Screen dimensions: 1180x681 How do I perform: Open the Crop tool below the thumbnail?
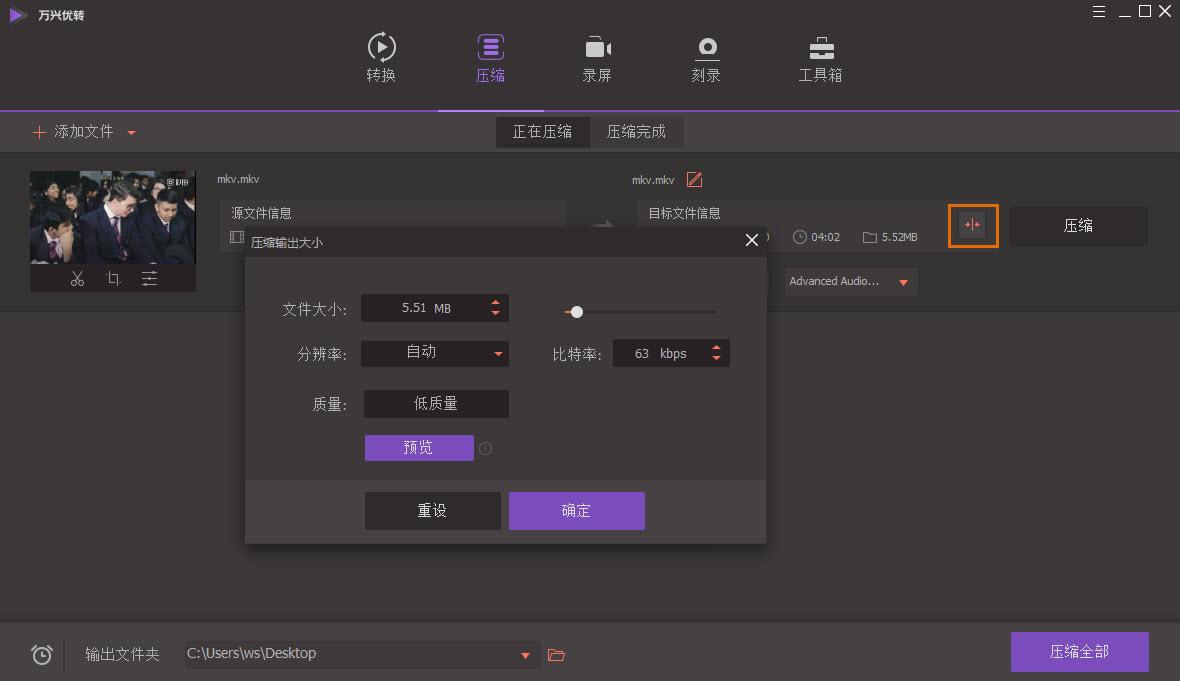point(113,278)
